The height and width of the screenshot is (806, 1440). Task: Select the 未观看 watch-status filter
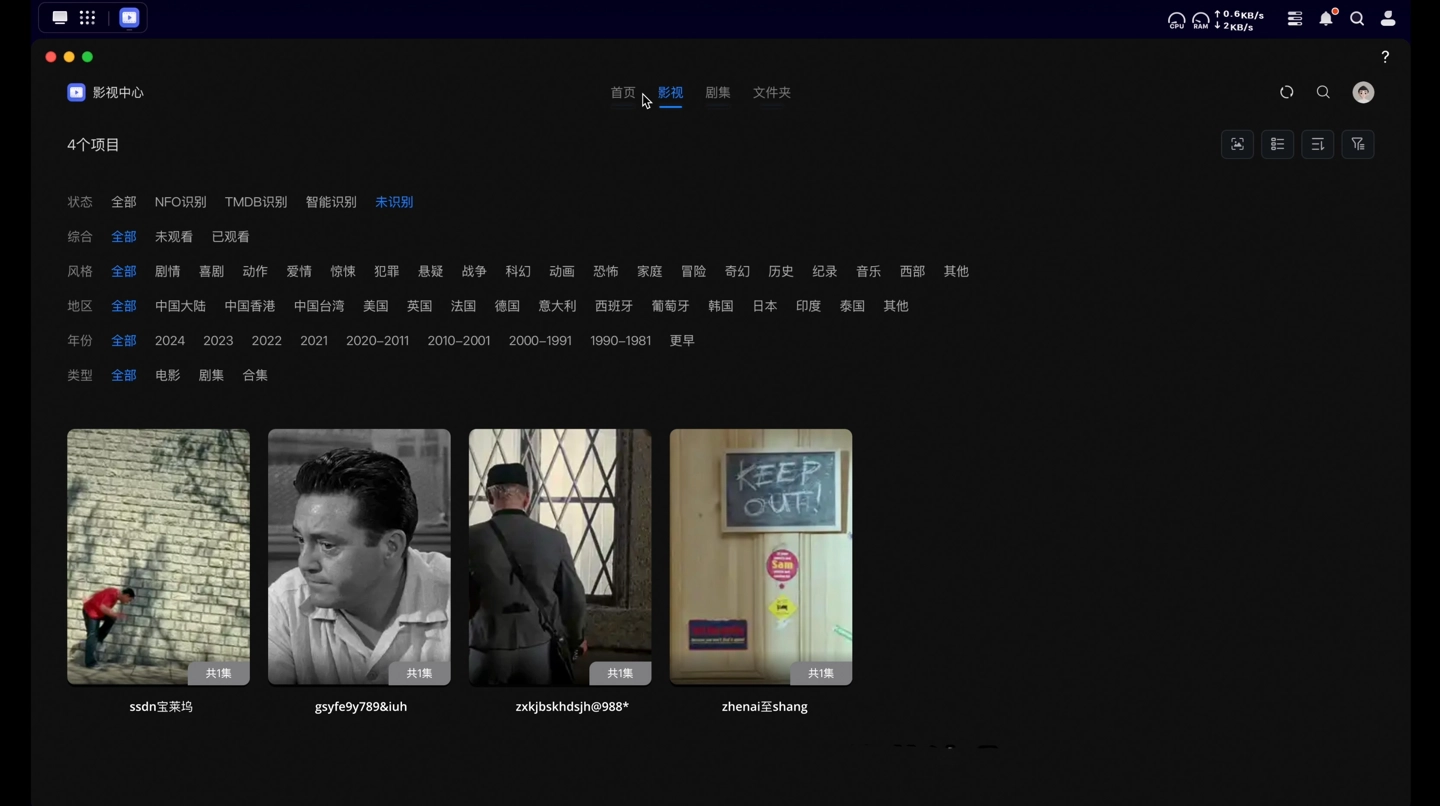174,237
